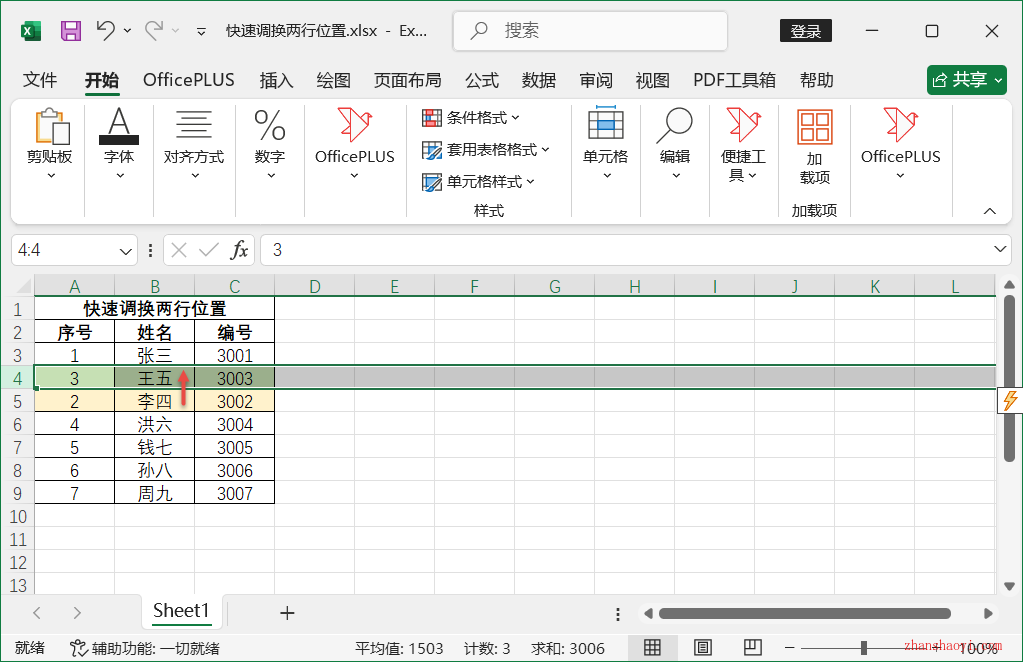Open 条件格式 conditional formatting menu
1023x662 pixels.
471,117
